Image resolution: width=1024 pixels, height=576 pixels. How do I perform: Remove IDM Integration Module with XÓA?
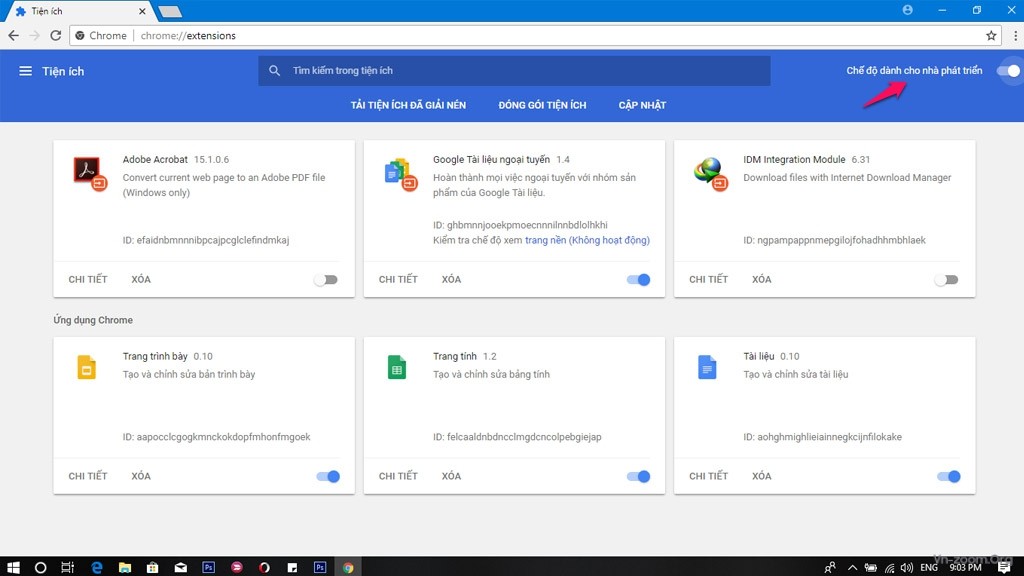coord(761,280)
